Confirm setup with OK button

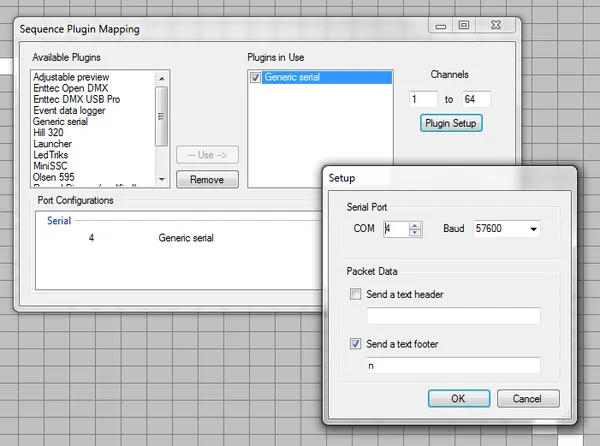(457, 398)
